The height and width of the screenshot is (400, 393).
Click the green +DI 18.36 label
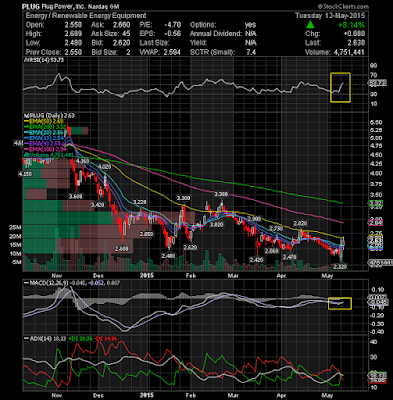[x=79, y=339]
